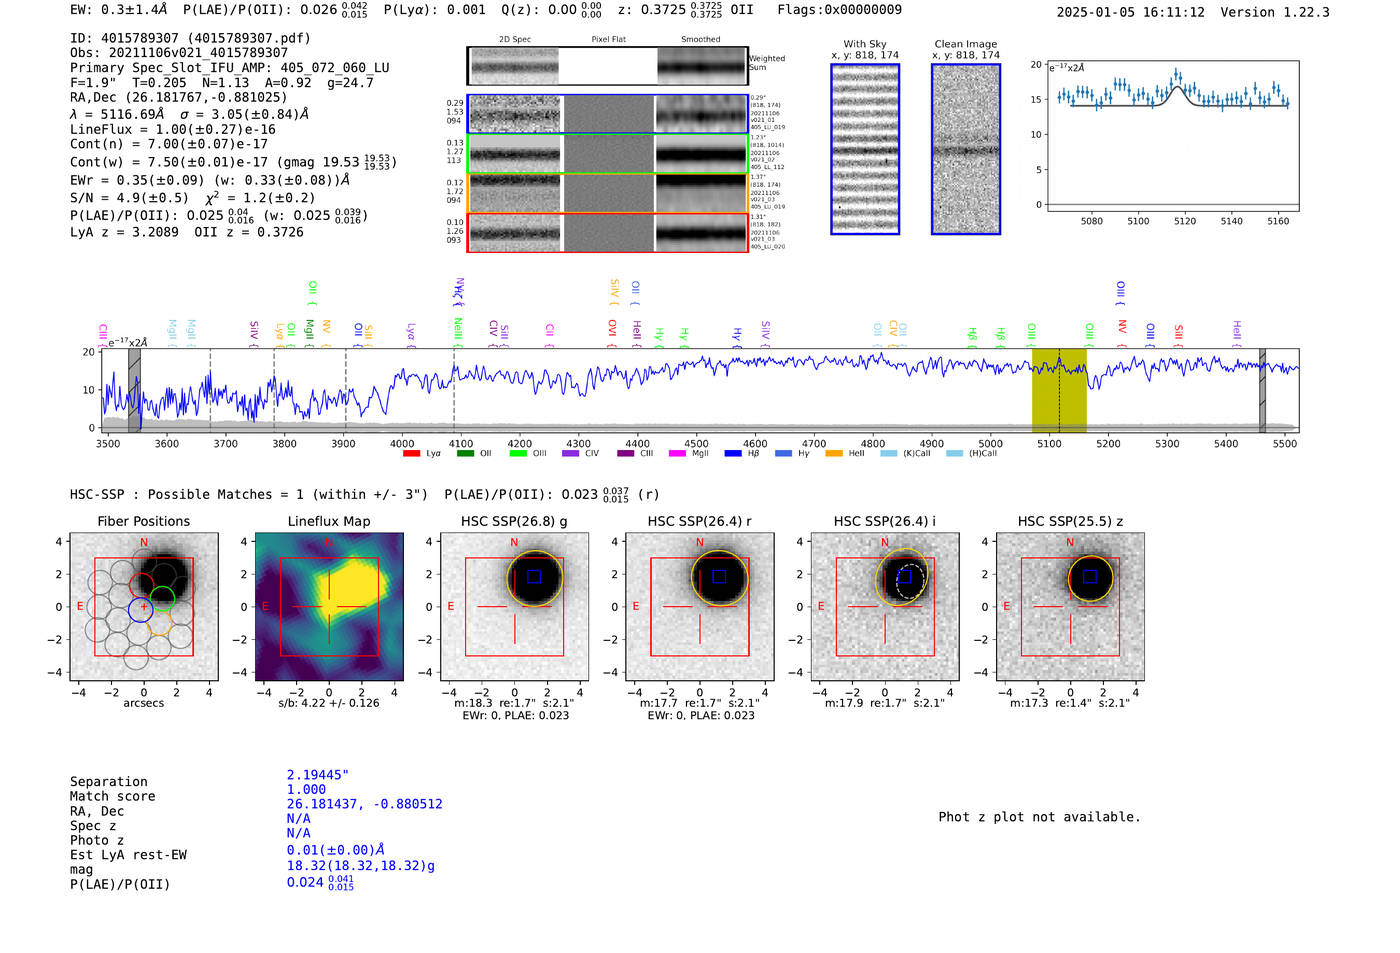The height and width of the screenshot is (953, 1400).
Task: Click the green fiber circle in Fiber Positions
Action: pos(162,599)
